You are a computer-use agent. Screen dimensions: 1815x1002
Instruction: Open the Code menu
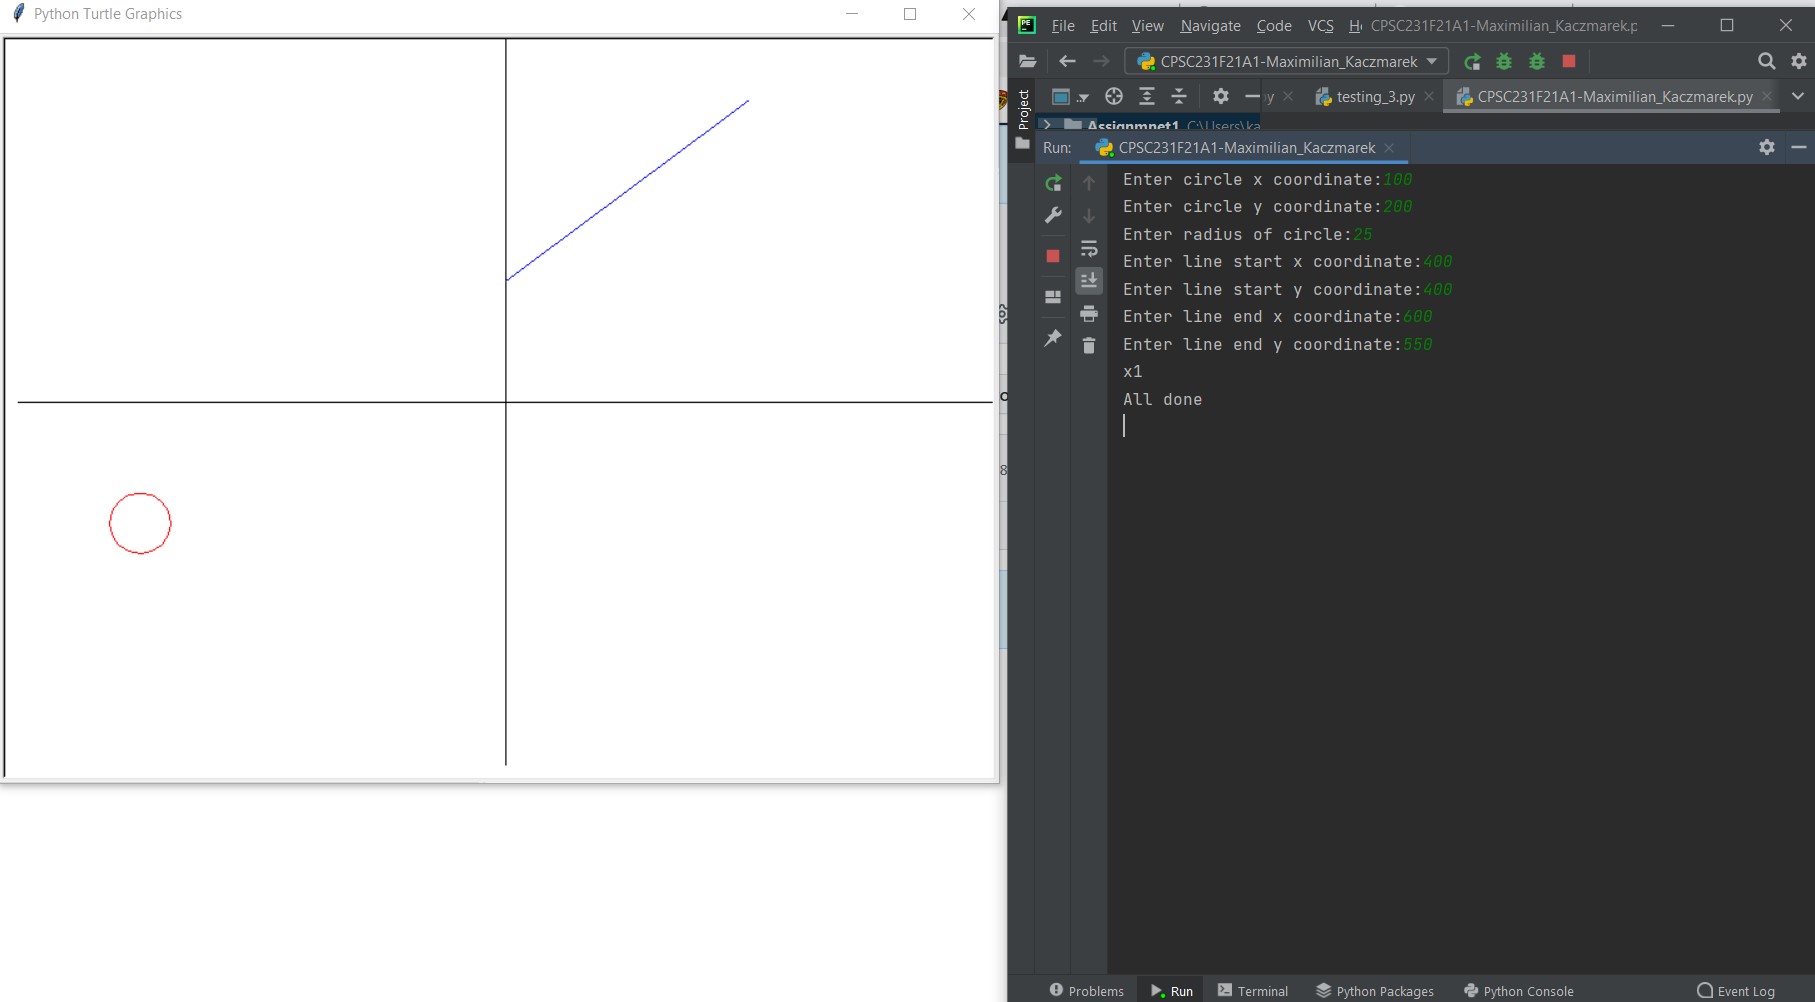coord(1274,26)
